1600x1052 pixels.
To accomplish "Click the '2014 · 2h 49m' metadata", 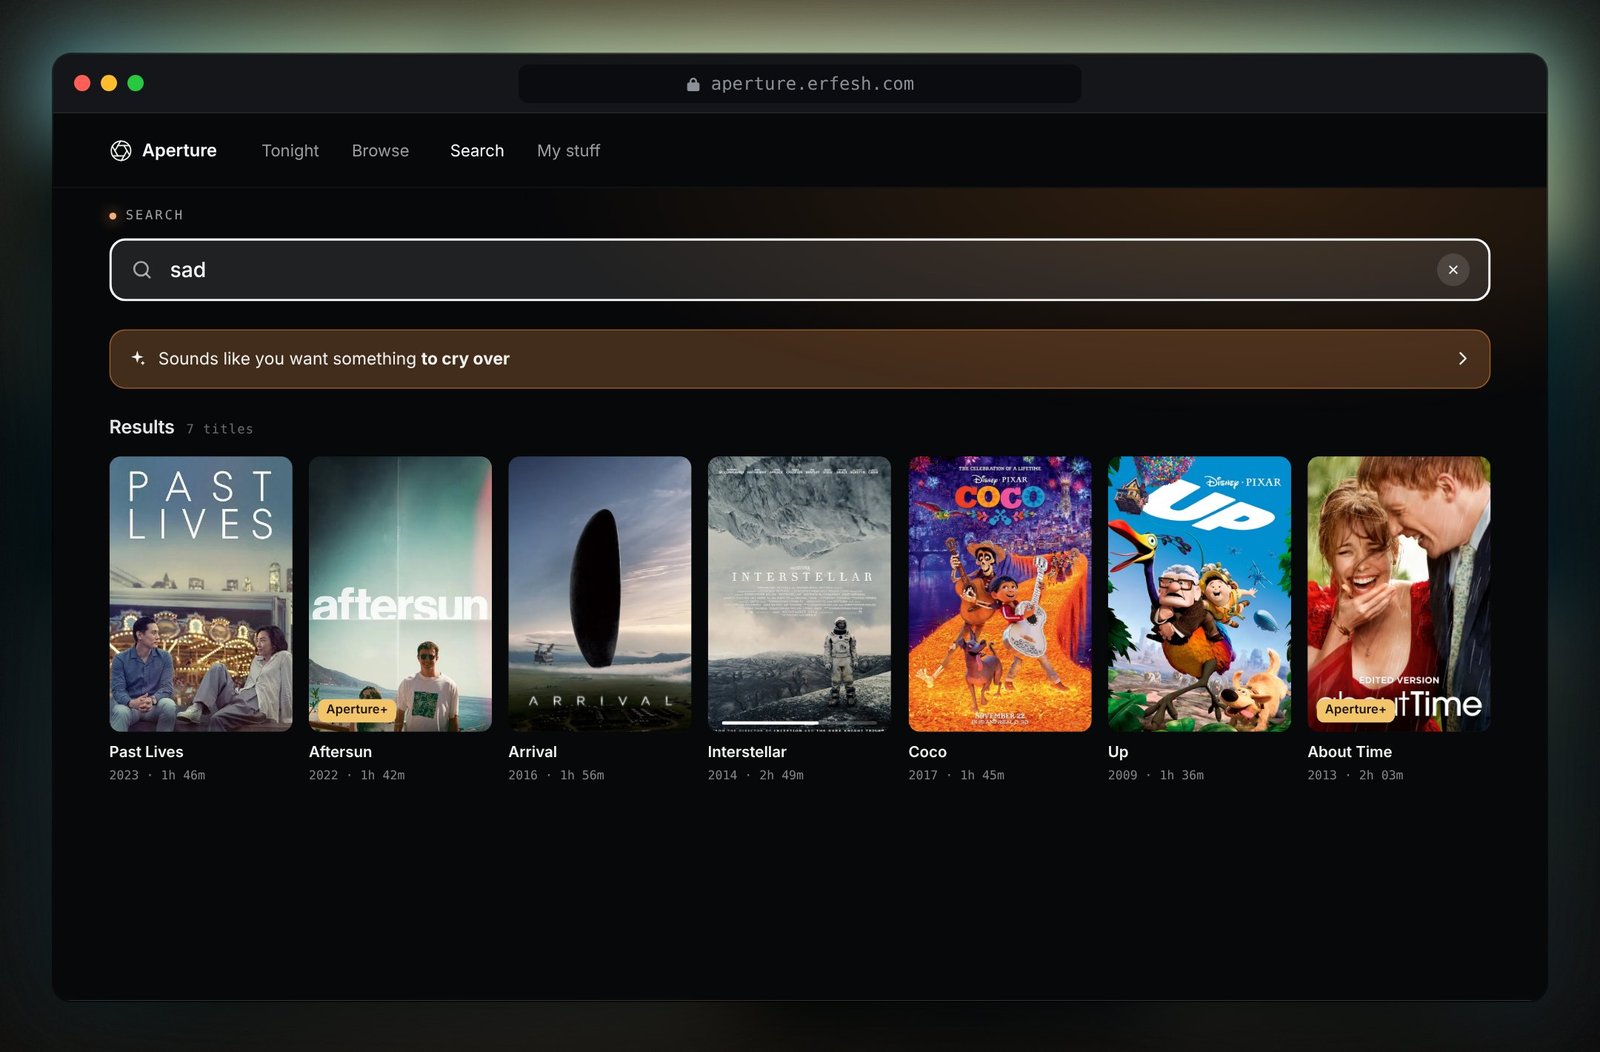I will pyautogui.click(x=755, y=775).
